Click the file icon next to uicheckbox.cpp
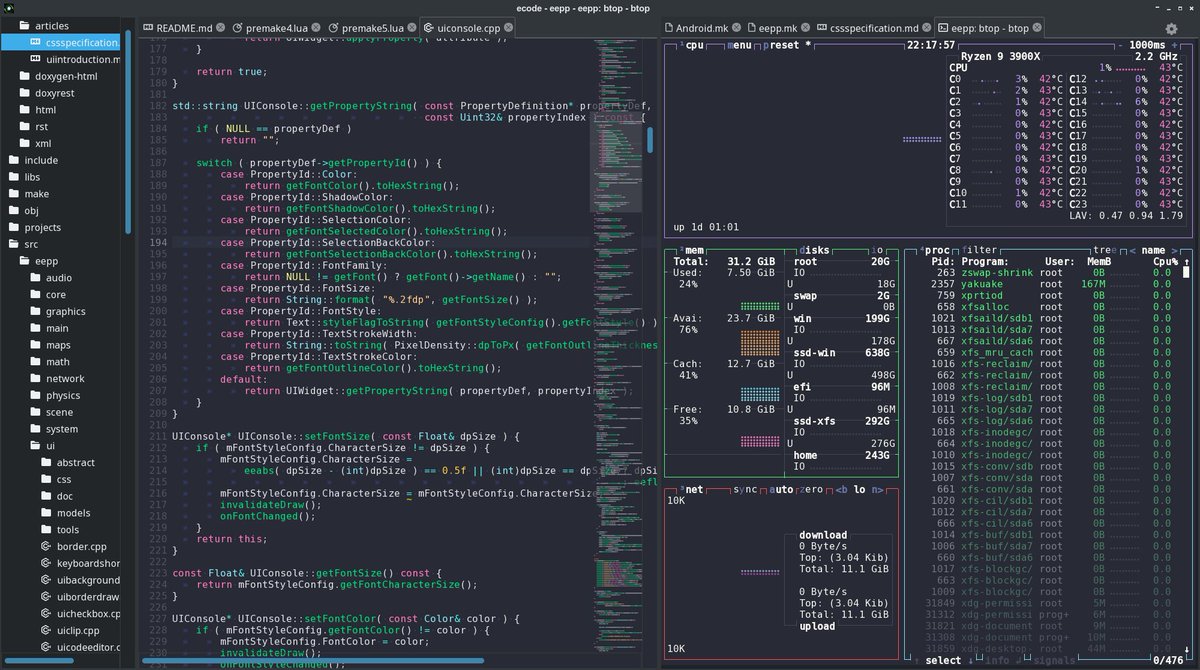The width and height of the screenshot is (1200, 670). pos(47,614)
